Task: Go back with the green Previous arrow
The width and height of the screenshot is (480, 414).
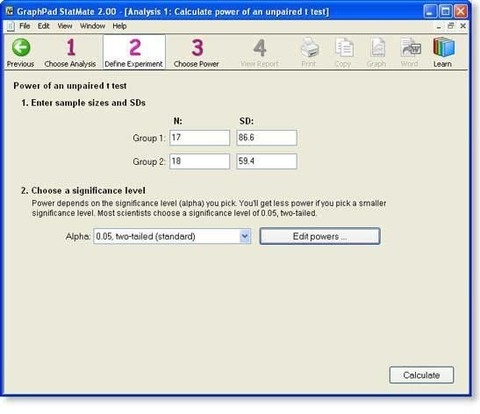Action: pos(21,53)
